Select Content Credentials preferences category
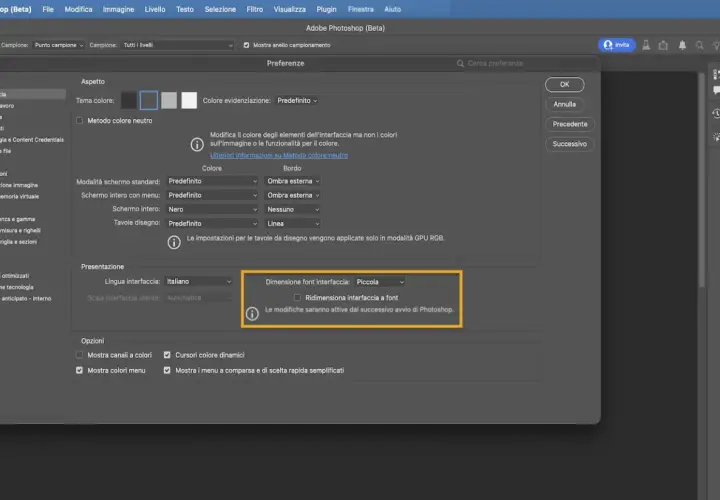The height and width of the screenshot is (500, 720). (x=32, y=140)
